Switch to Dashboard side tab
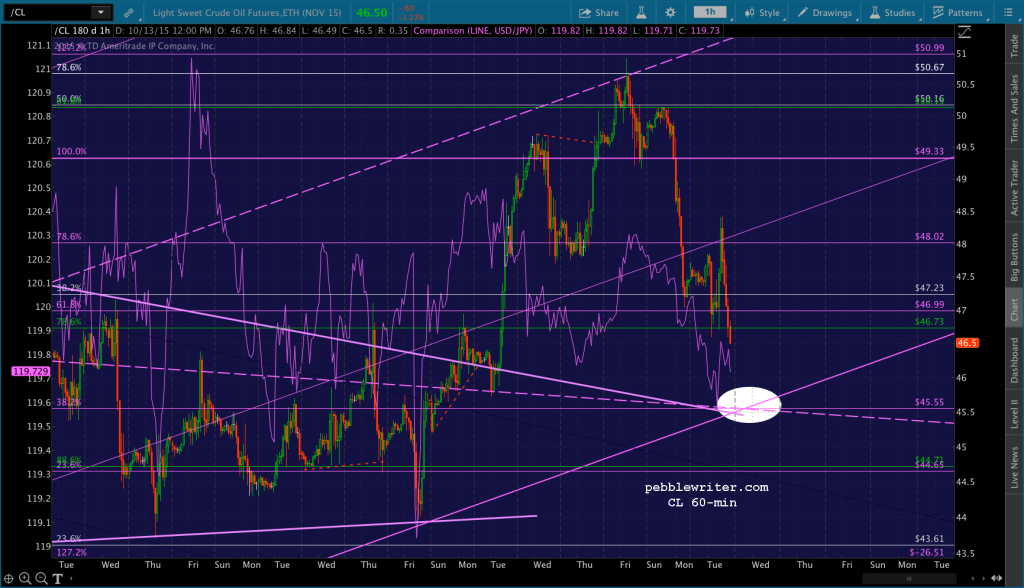The width and height of the screenshot is (1024, 588). pyautogui.click(x=1014, y=360)
